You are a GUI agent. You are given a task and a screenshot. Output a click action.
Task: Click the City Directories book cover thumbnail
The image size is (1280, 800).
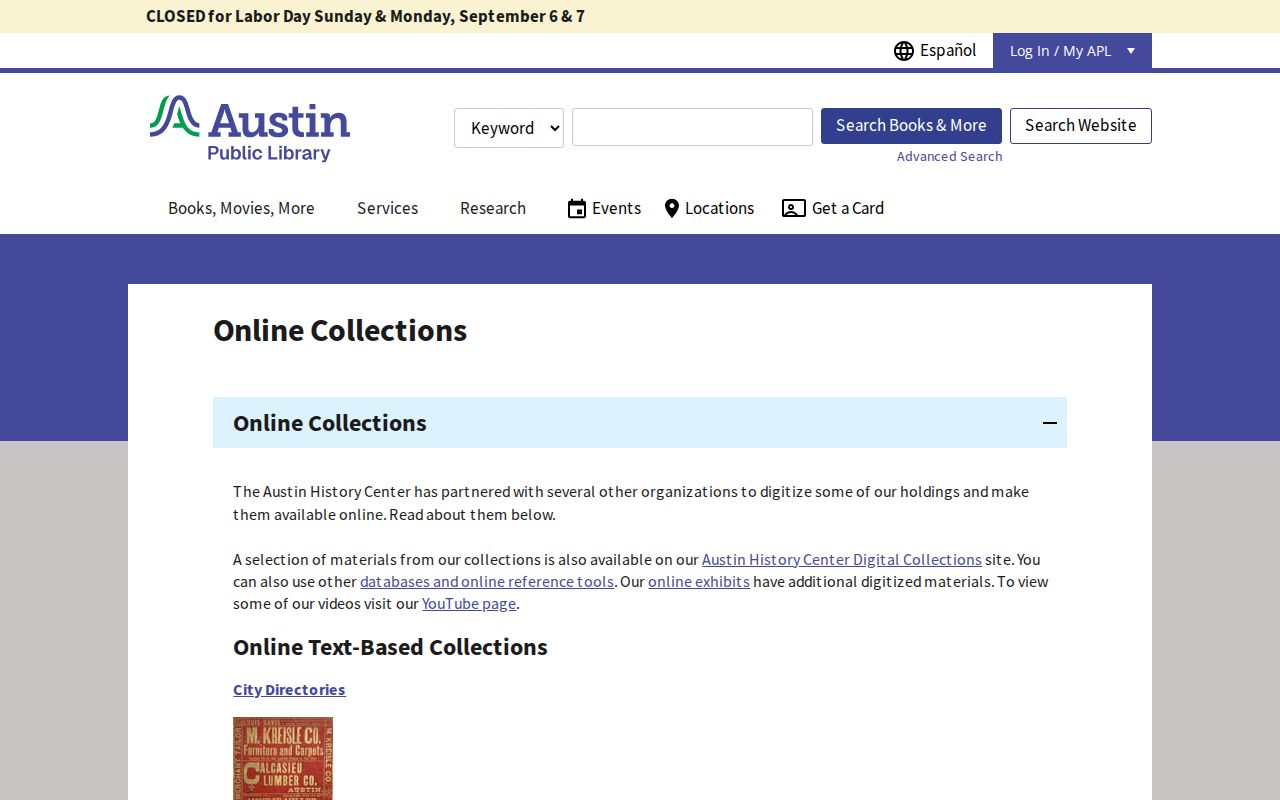283,758
